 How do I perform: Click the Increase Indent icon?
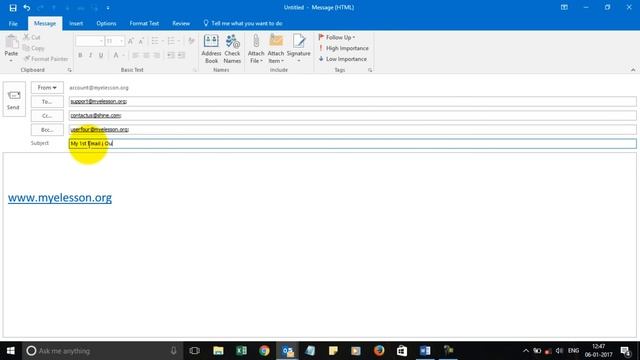[x=181, y=56]
